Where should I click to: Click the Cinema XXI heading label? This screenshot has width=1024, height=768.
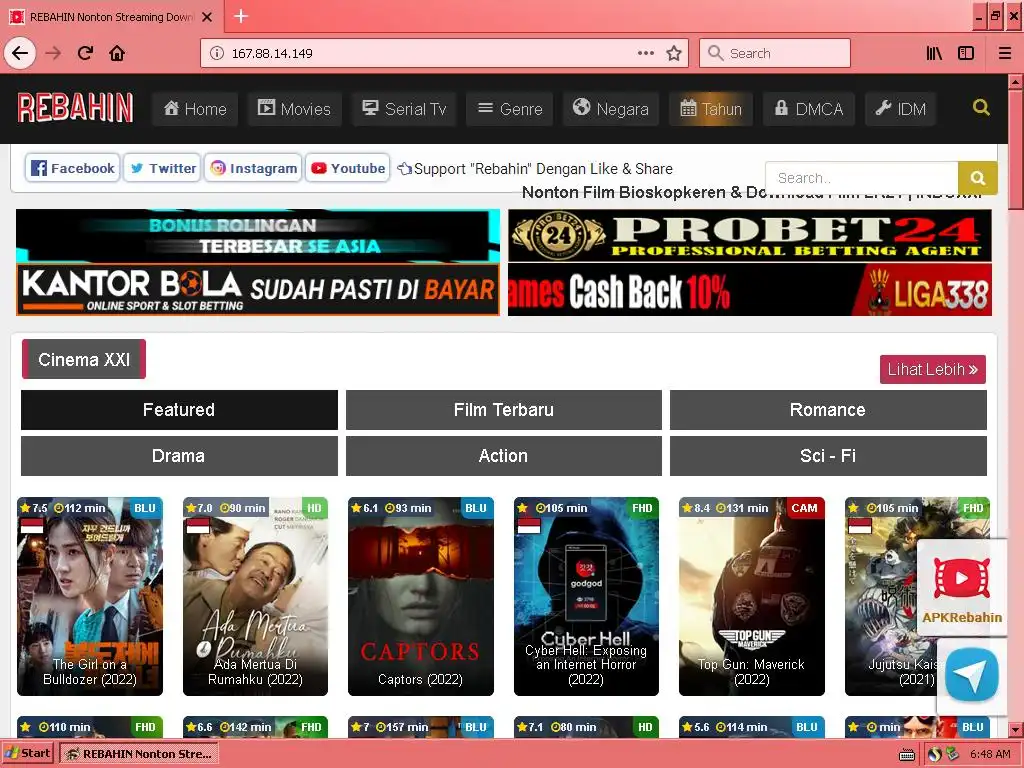[84, 359]
